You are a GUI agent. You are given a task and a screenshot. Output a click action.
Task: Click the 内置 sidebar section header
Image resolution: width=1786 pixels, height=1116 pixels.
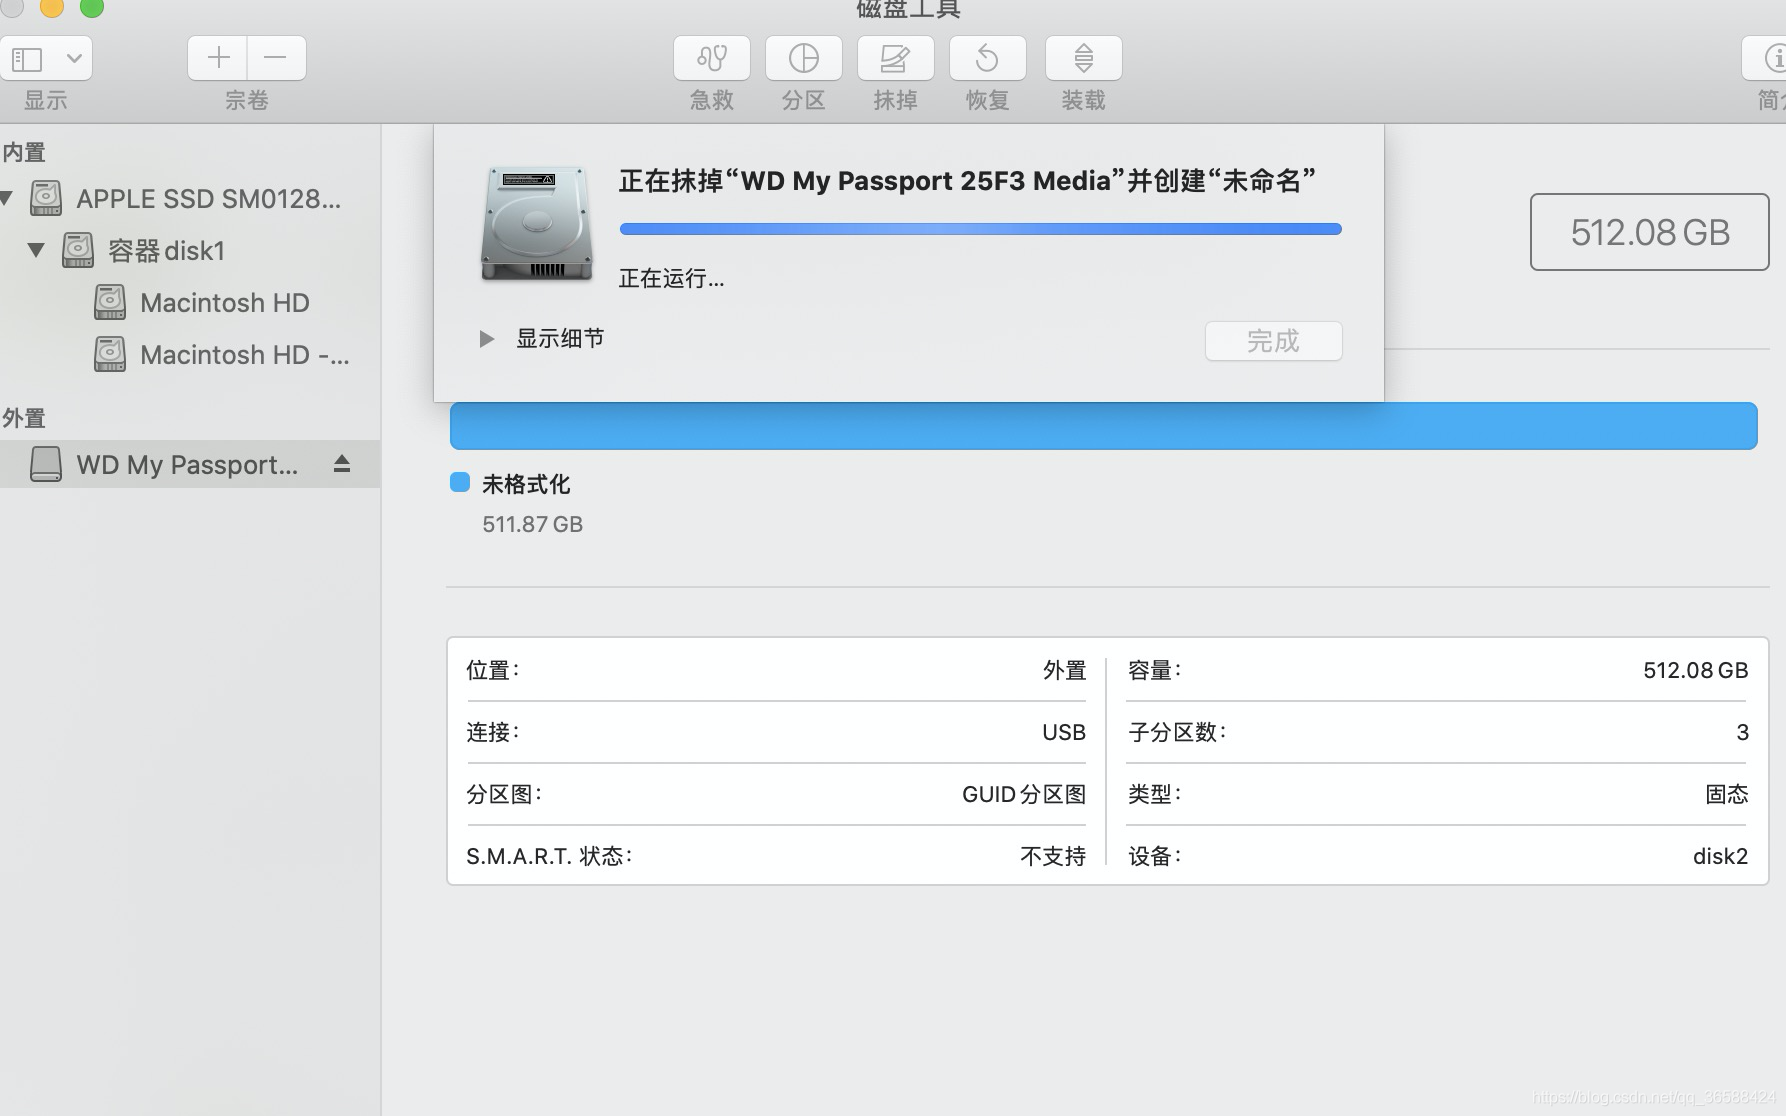(24, 152)
